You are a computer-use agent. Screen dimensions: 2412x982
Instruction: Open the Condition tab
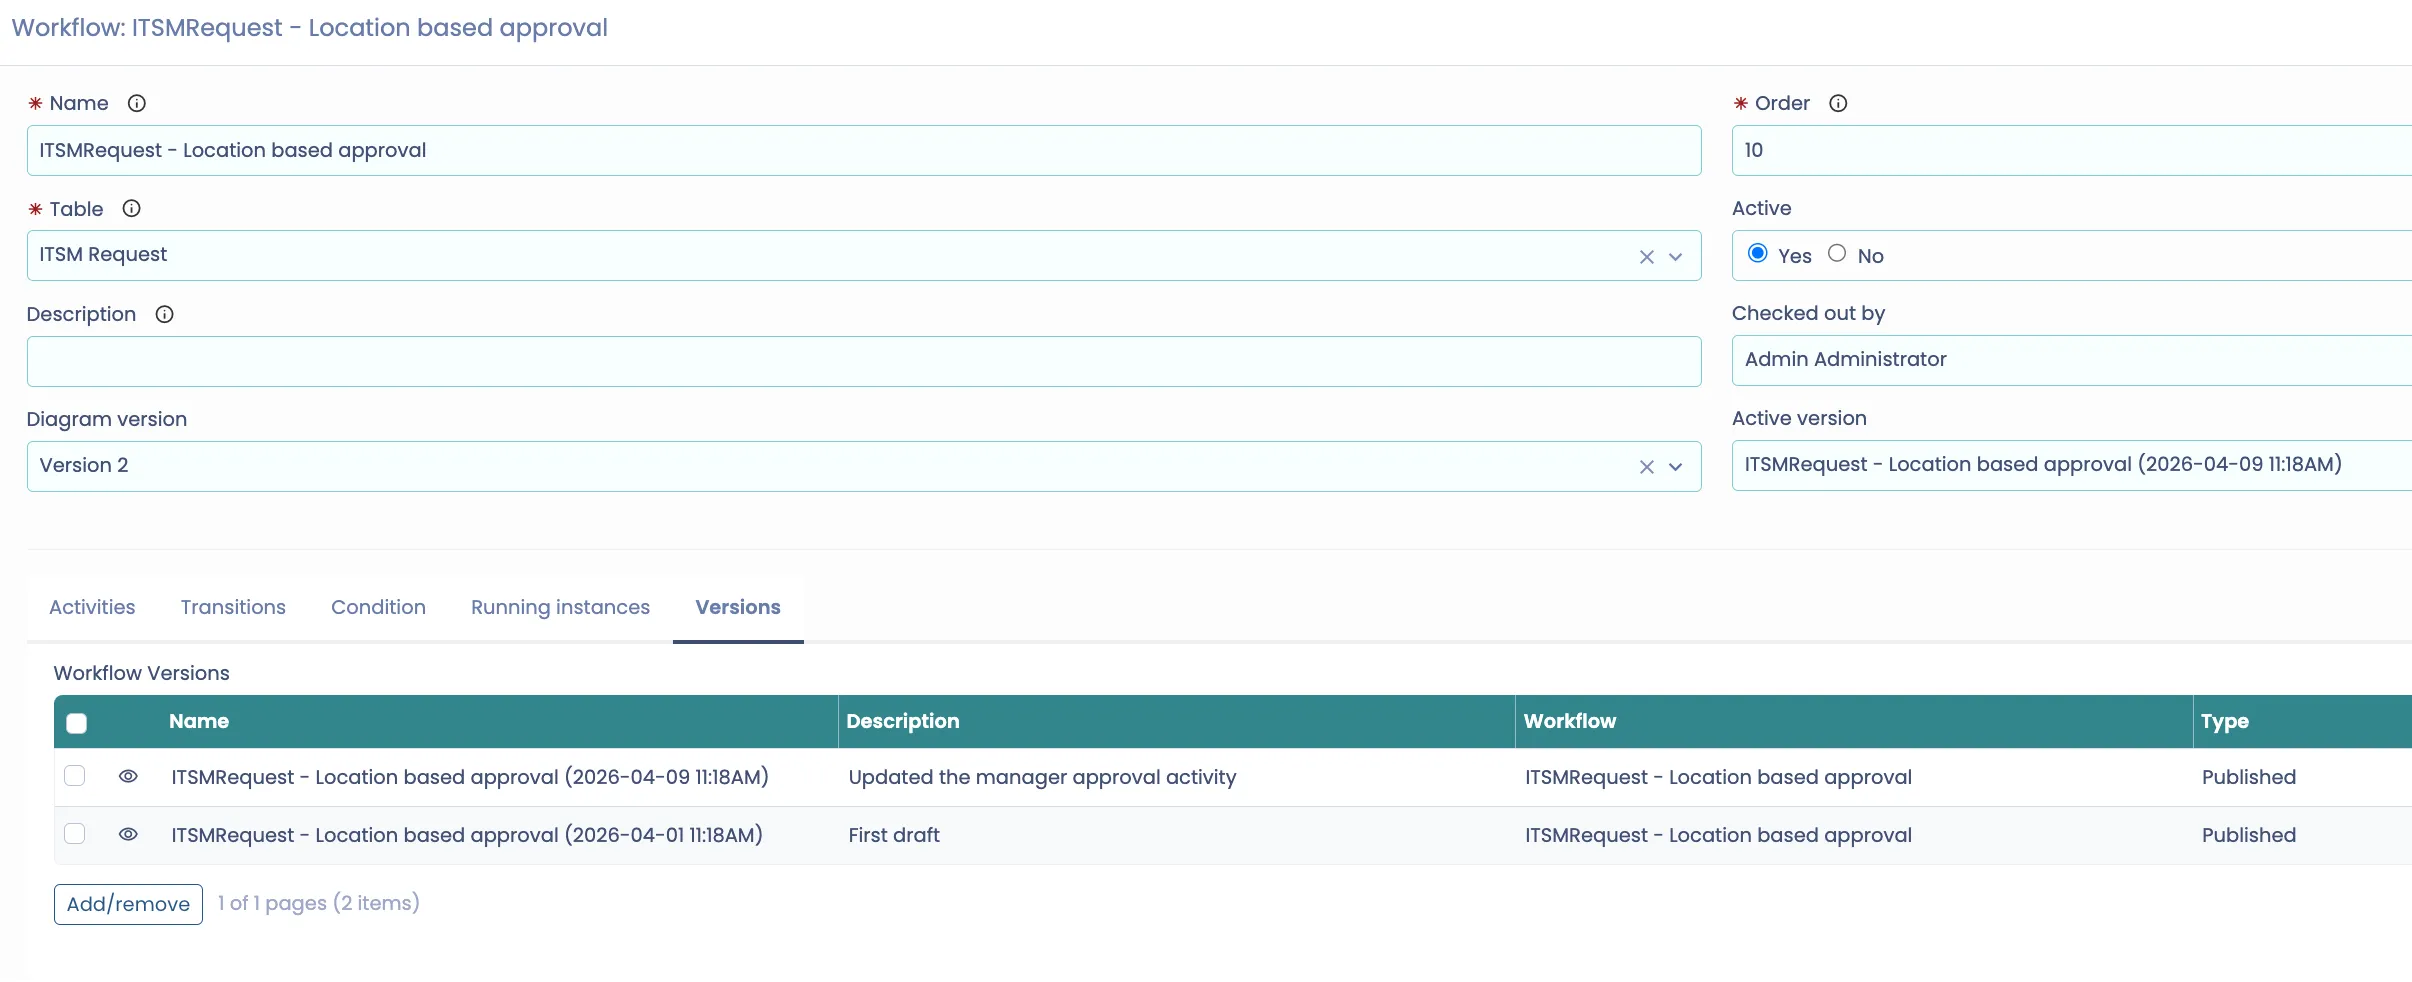tap(378, 607)
